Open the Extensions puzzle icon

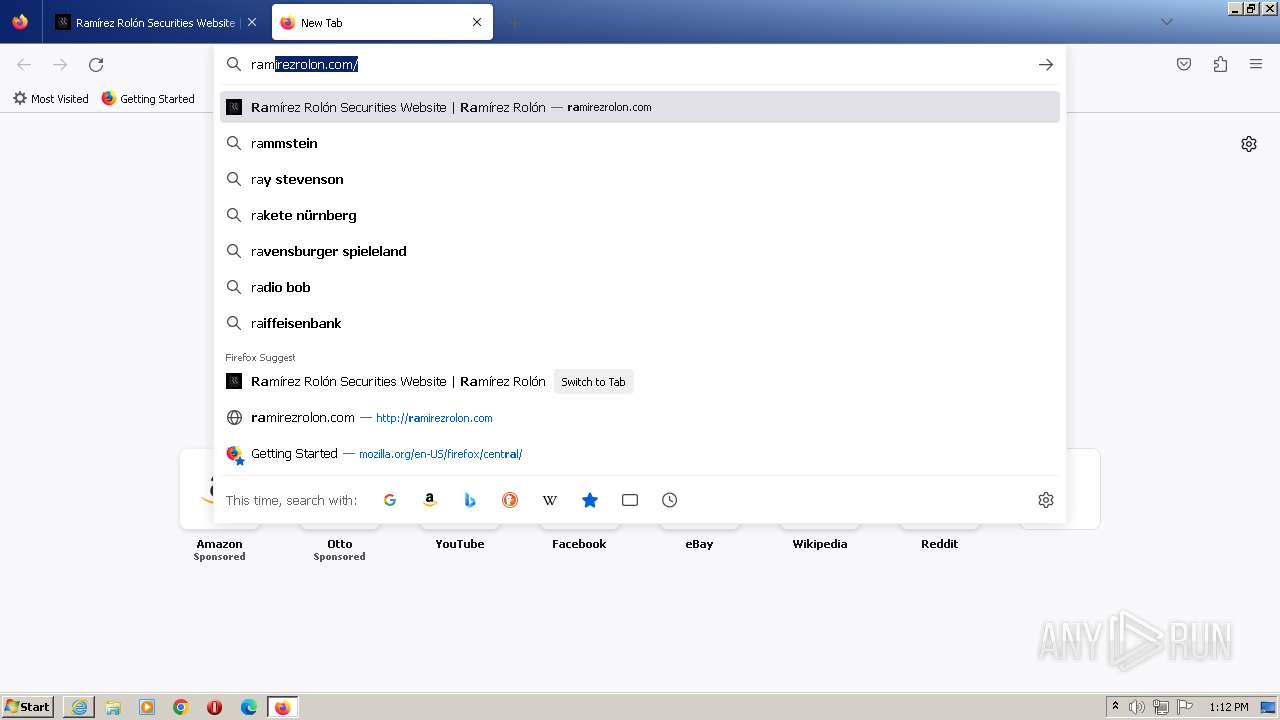tap(1220, 65)
